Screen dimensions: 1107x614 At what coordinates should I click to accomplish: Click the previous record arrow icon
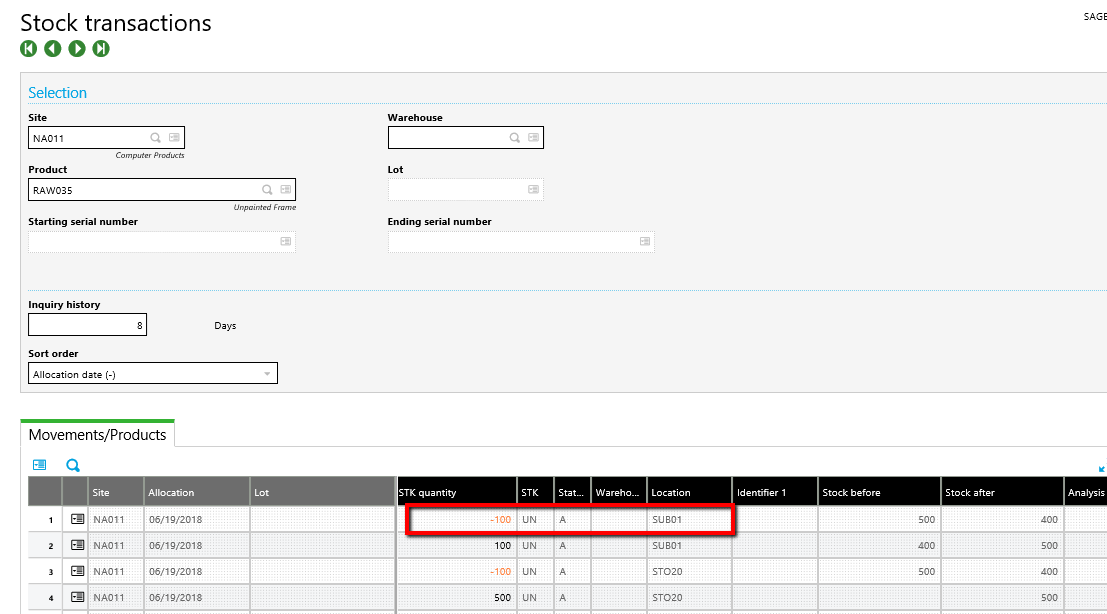[52, 49]
